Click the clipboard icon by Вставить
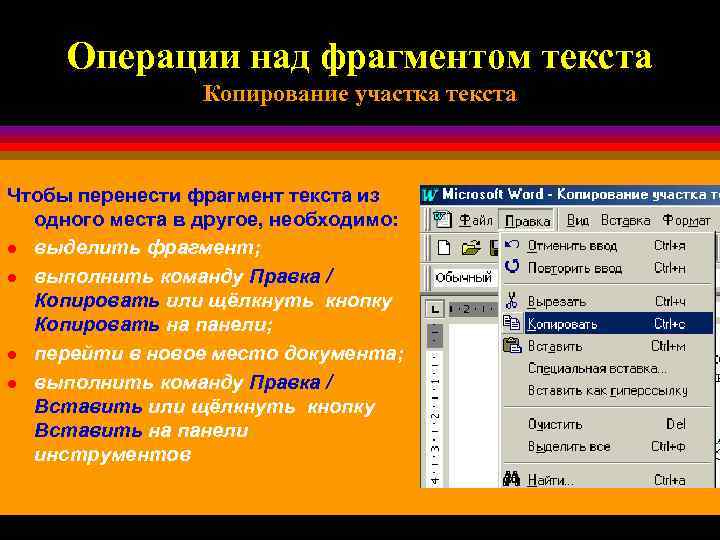Screen dimensions: 720x540 pos(512,345)
